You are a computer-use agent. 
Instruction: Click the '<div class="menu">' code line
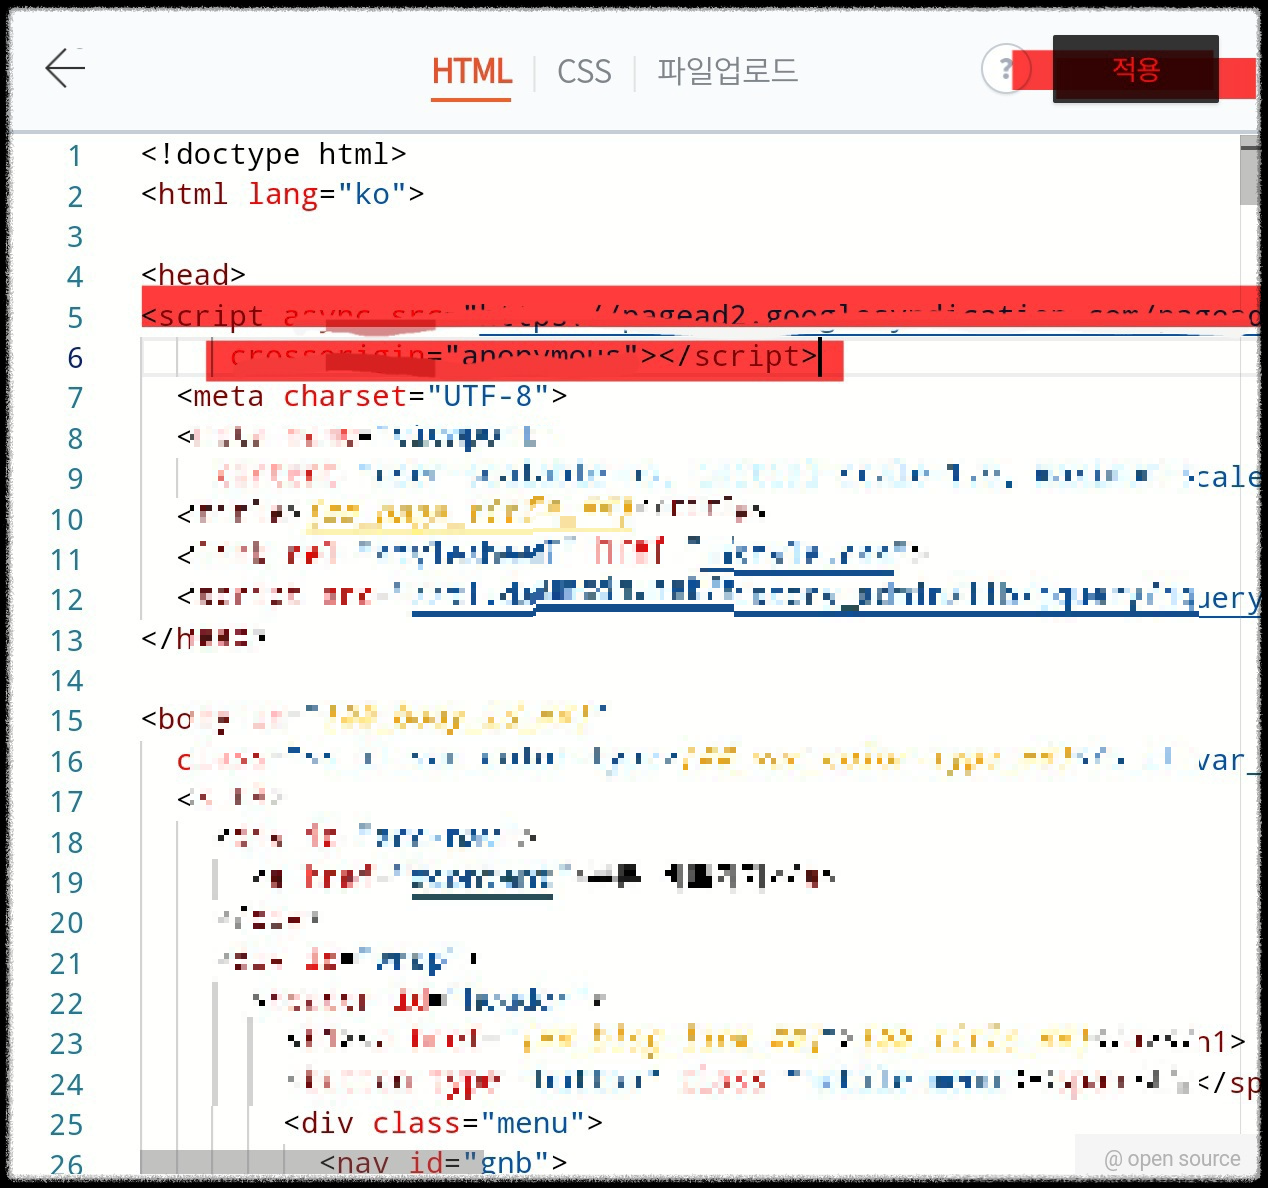click(443, 1123)
